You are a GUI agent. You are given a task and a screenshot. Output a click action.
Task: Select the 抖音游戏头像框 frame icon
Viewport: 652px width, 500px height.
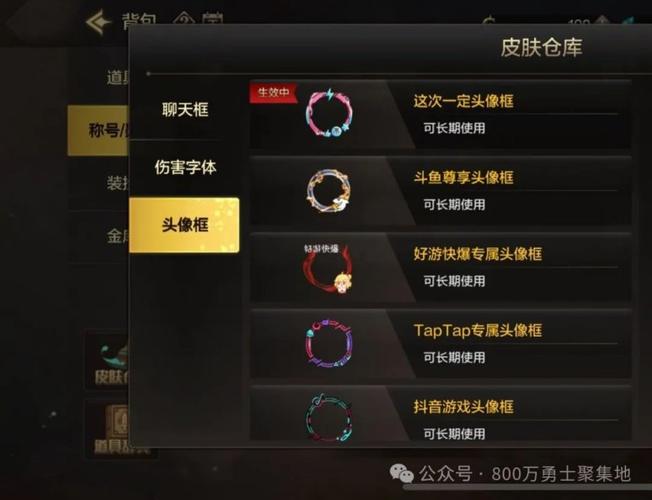[329, 417]
